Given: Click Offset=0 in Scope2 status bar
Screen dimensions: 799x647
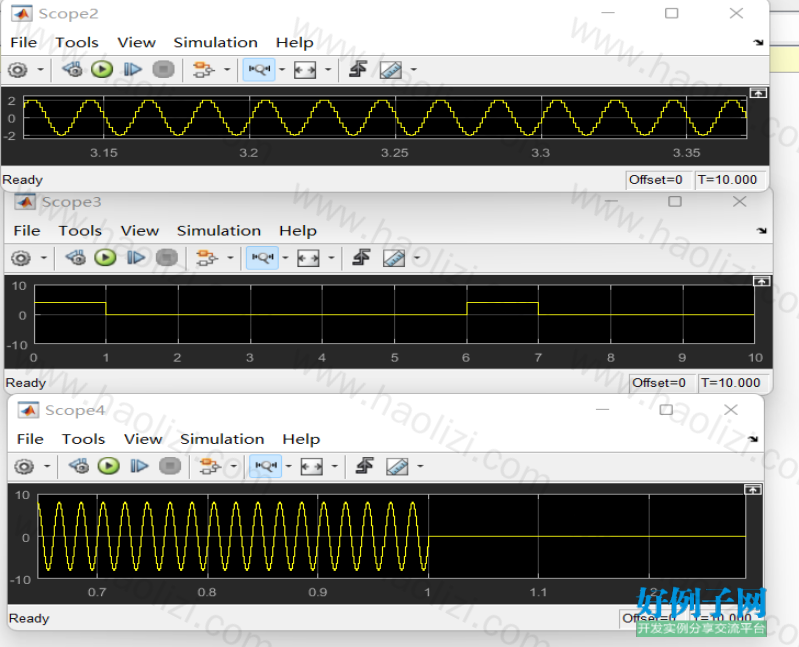Looking at the screenshot, I should pyautogui.click(x=658, y=180).
